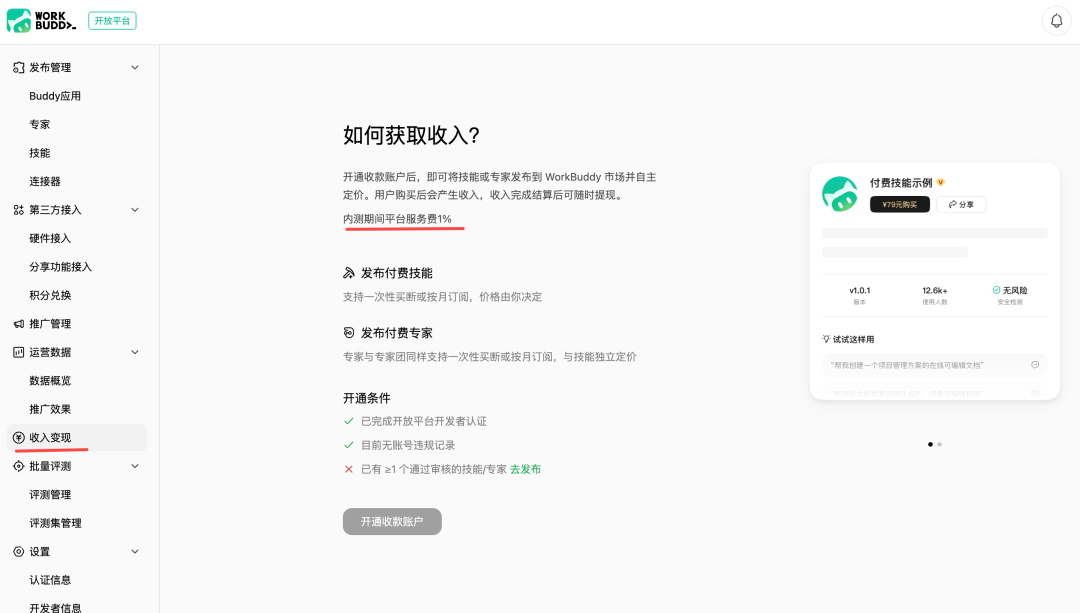
Task: Click the v1.0.1 version value
Action: coord(860,291)
